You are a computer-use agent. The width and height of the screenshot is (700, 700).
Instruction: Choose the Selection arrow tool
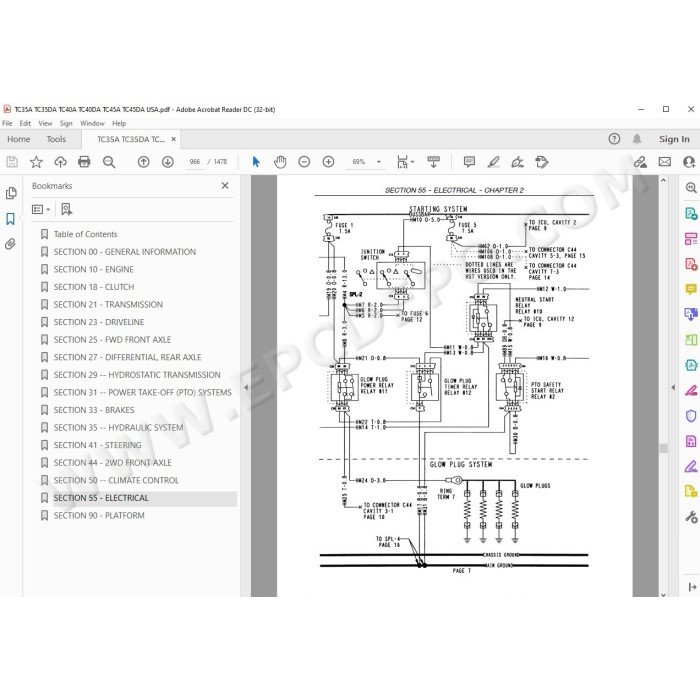pos(256,162)
